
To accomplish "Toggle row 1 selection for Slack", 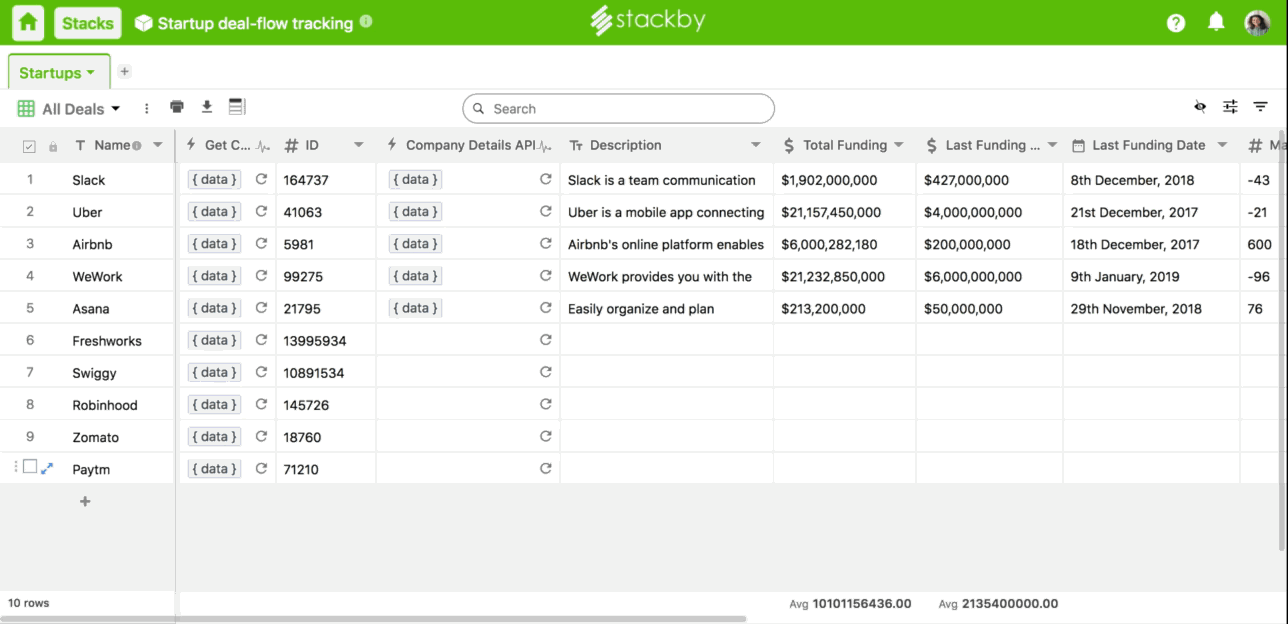I will pos(29,179).
